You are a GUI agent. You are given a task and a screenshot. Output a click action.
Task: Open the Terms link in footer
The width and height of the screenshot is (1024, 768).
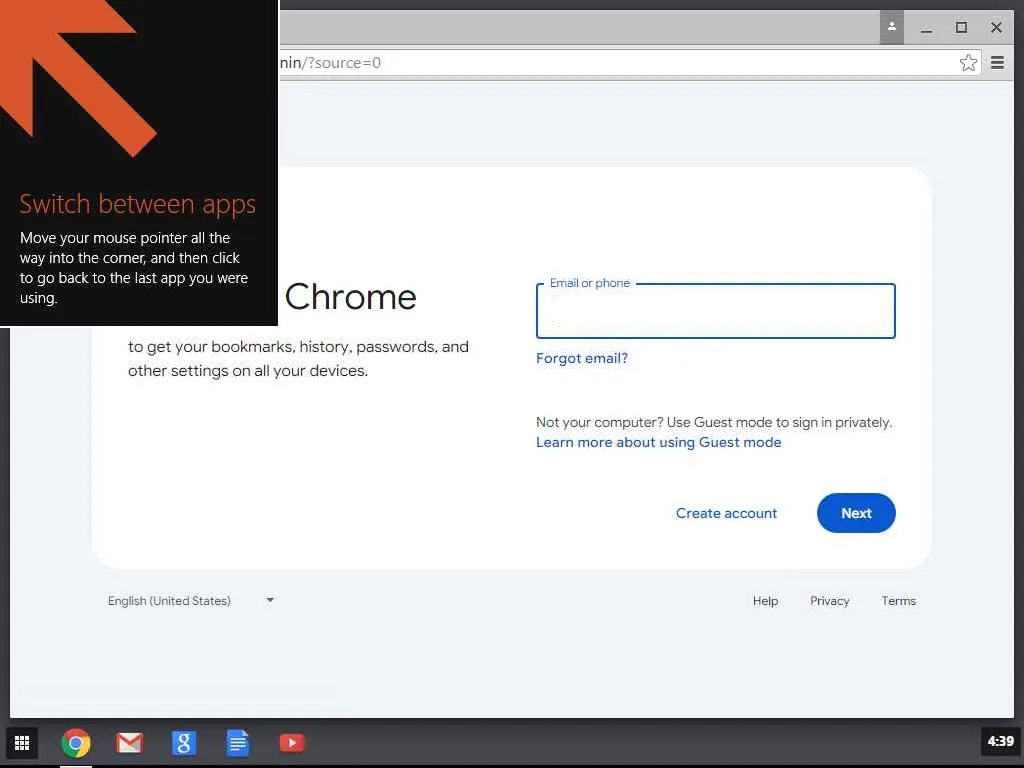click(x=899, y=601)
